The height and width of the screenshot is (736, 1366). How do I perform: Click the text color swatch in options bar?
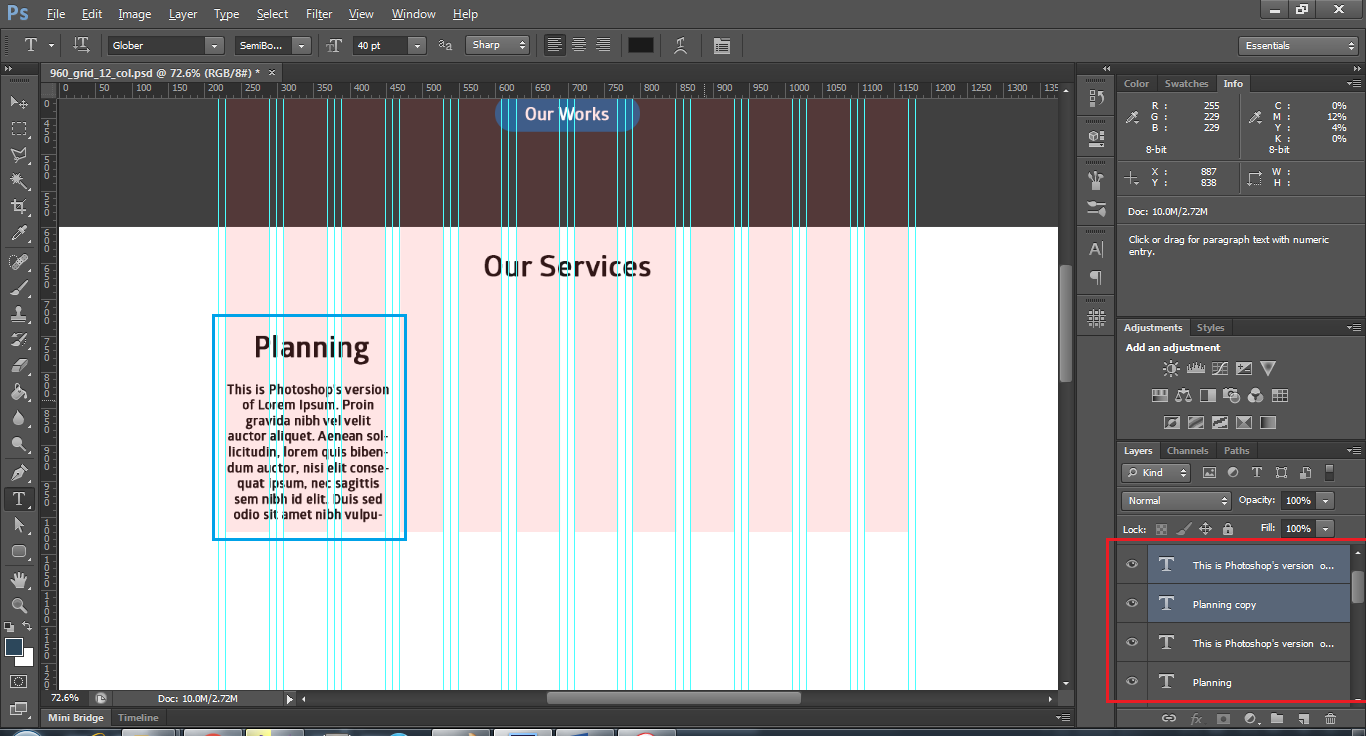click(640, 44)
